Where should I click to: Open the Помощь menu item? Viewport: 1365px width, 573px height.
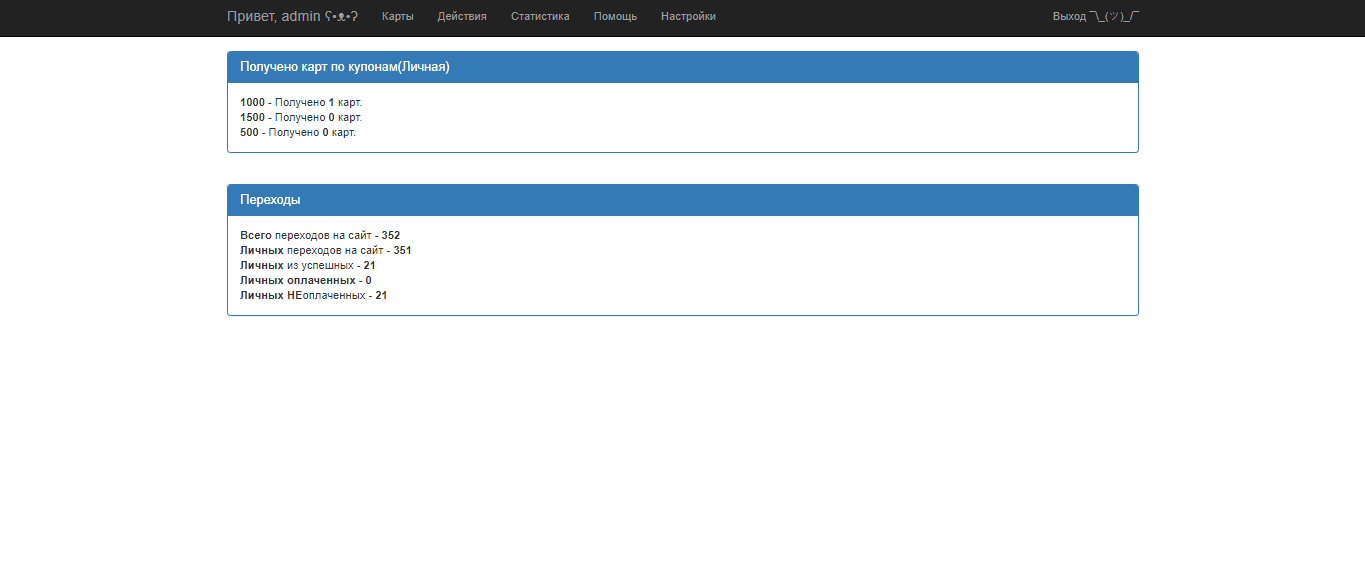pyautogui.click(x=615, y=16)
